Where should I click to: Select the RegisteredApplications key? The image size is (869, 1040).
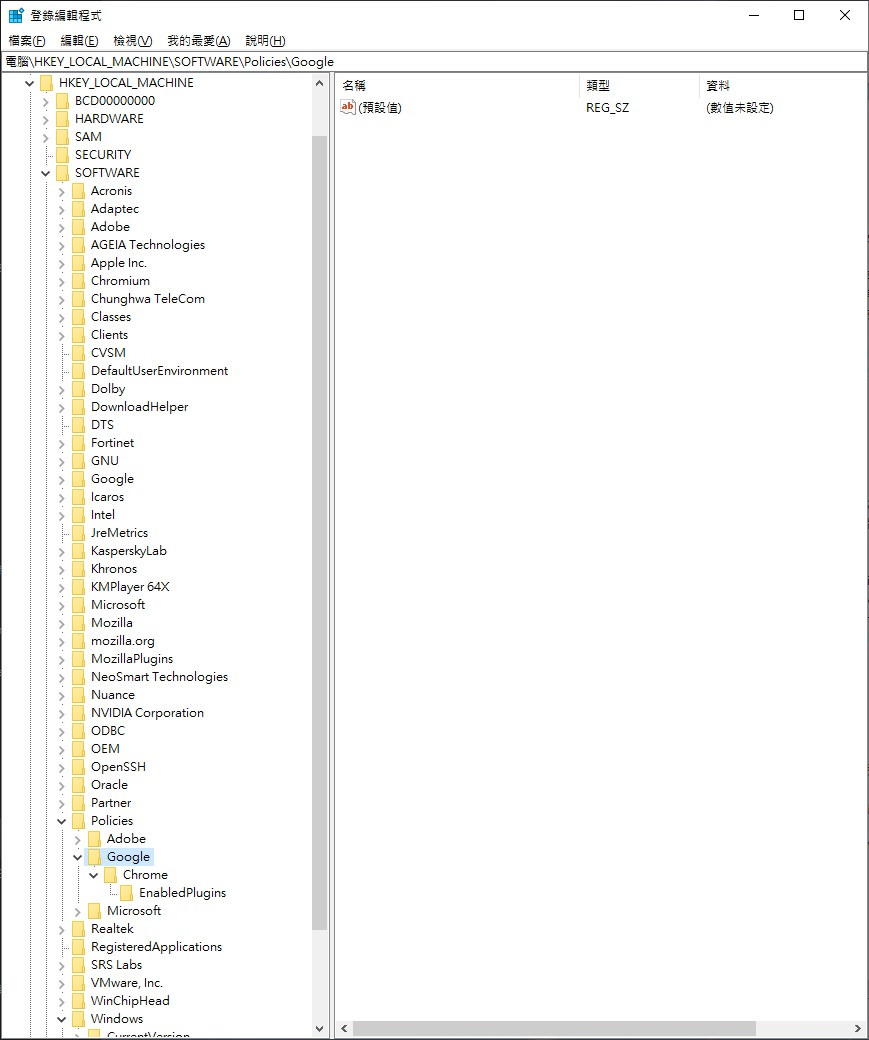[x=157, y=946]
